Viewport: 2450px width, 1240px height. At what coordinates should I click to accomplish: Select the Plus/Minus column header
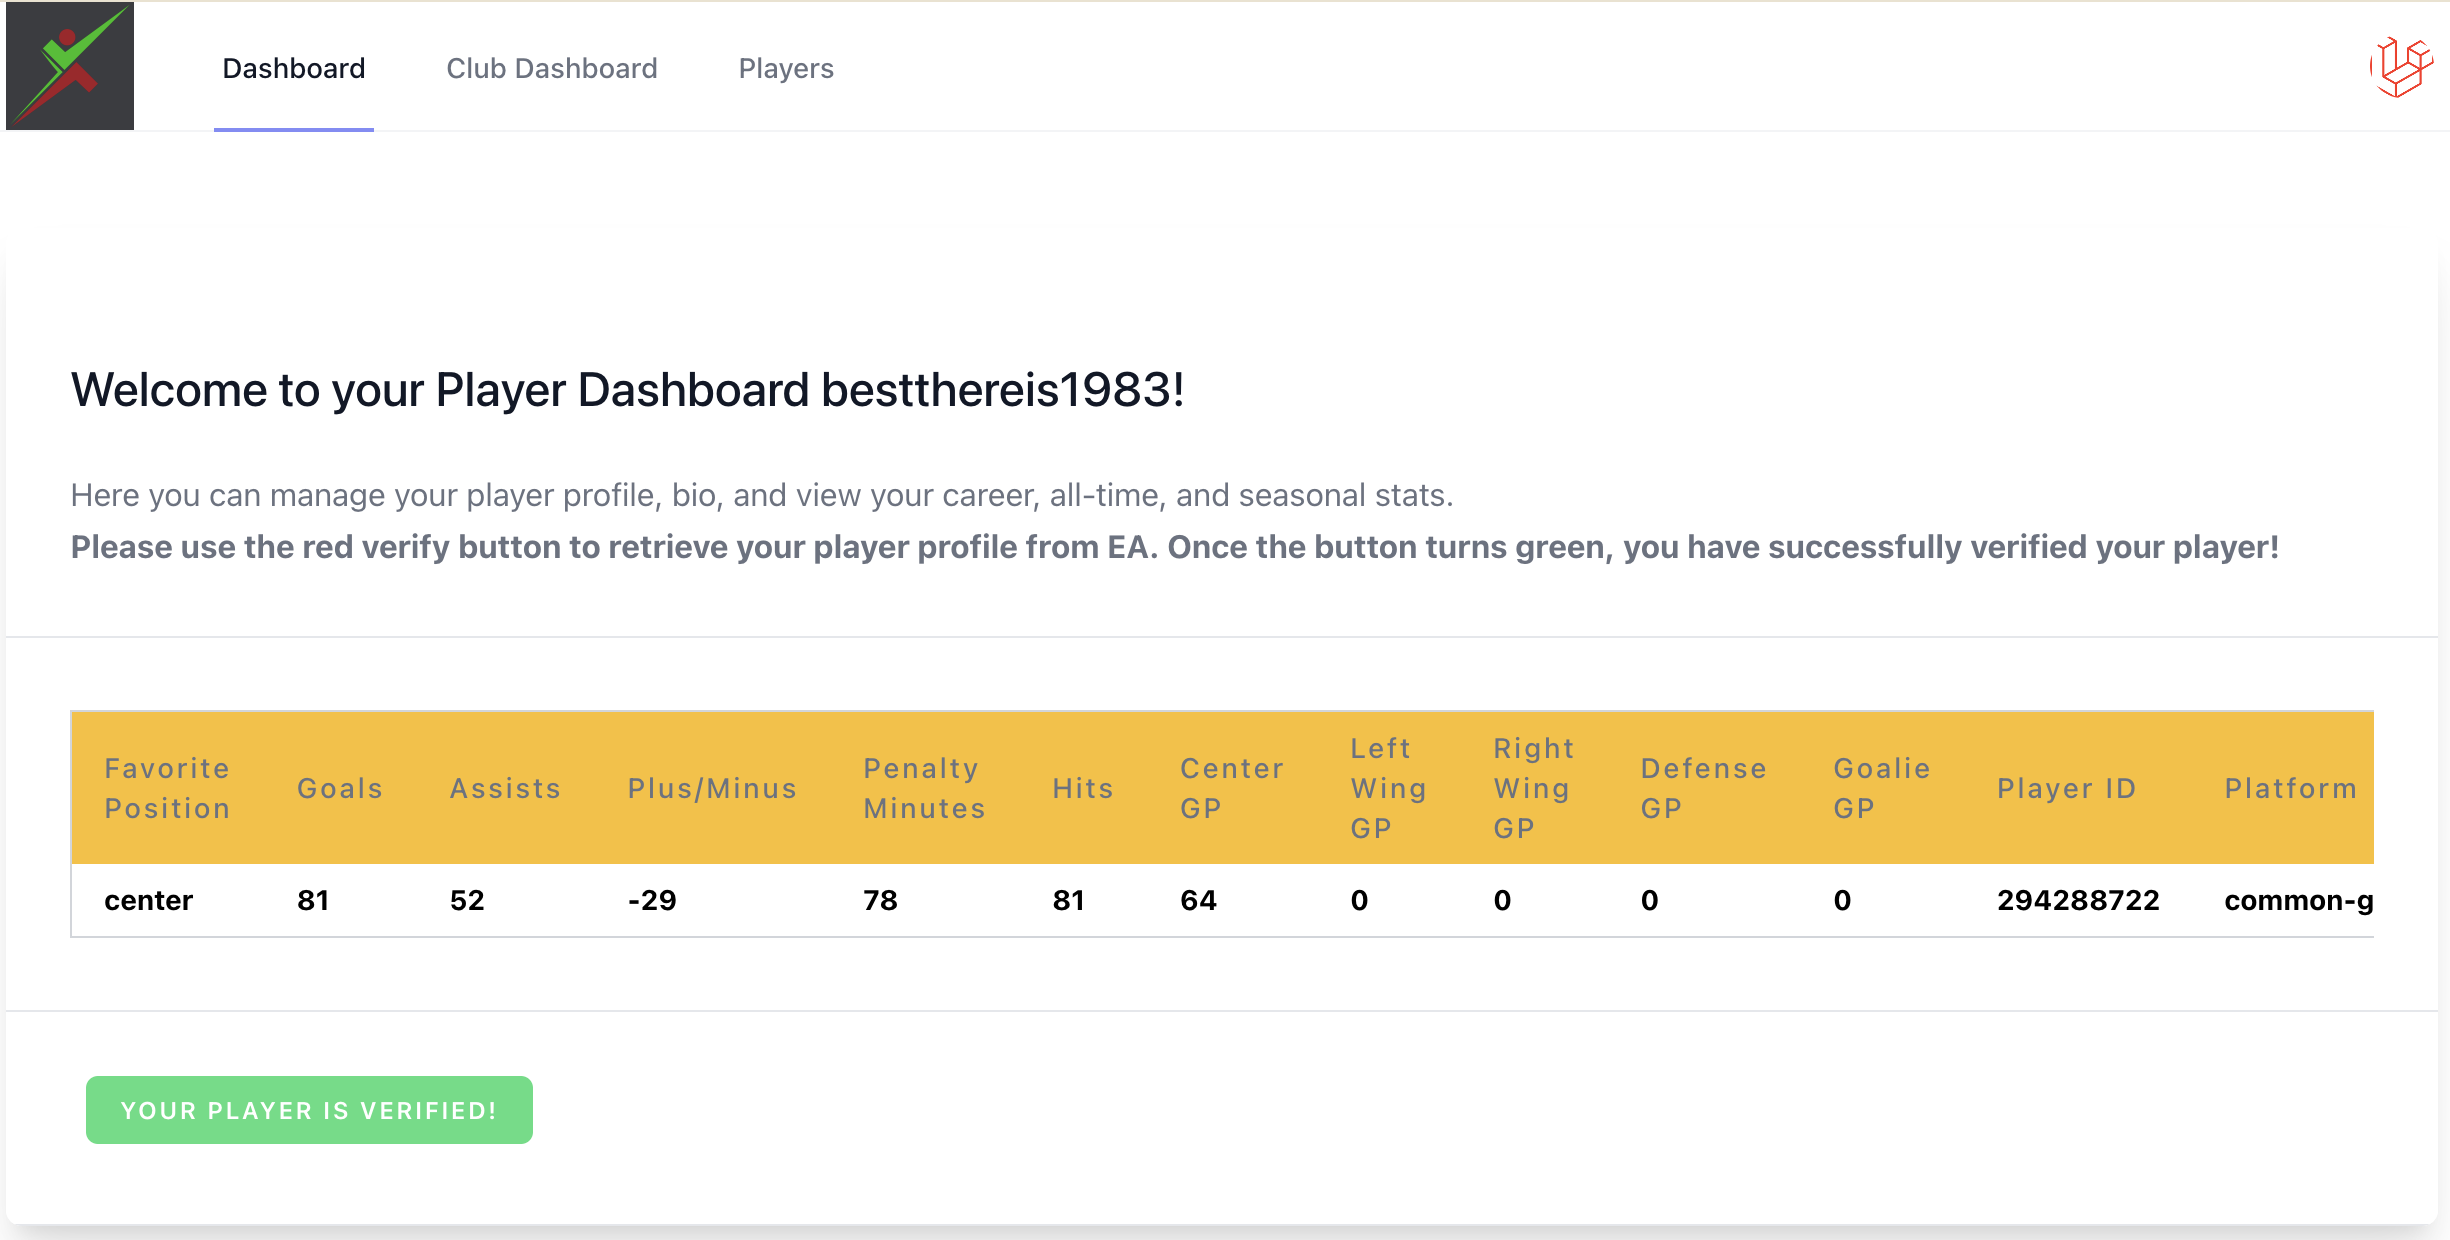pos(712,788)
